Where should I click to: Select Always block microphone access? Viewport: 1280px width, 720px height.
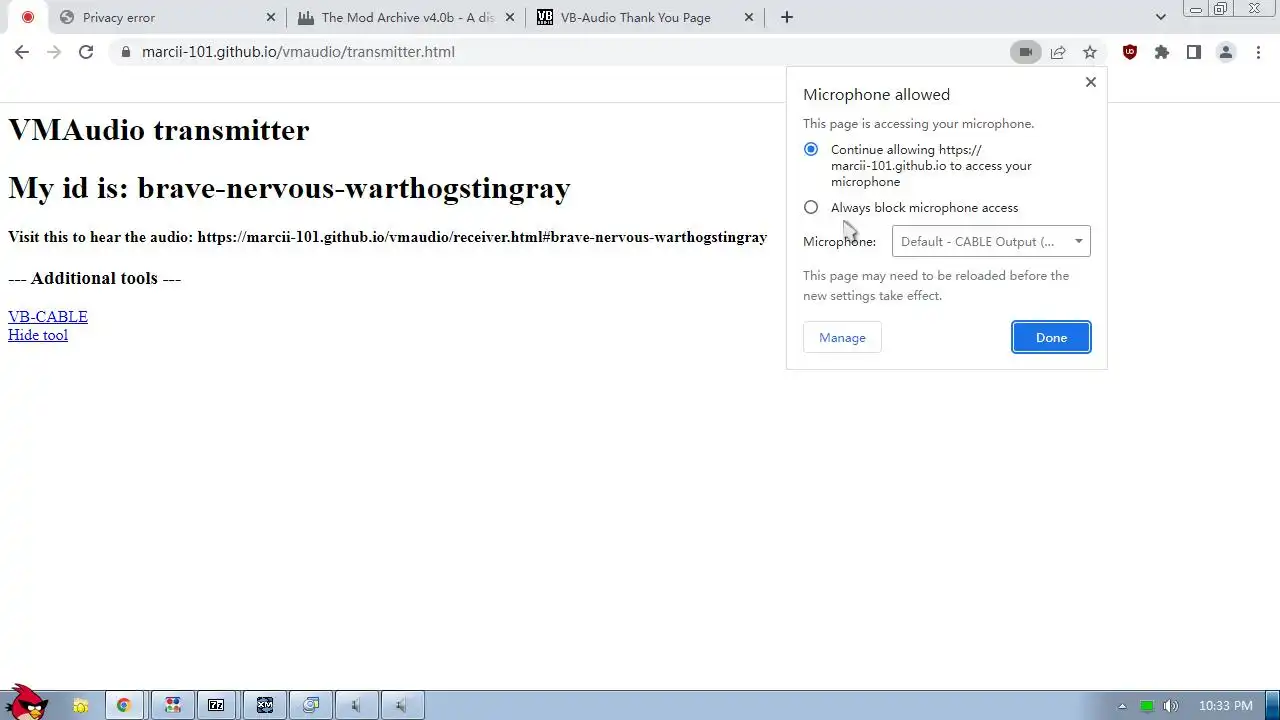[x=811, y=207]
